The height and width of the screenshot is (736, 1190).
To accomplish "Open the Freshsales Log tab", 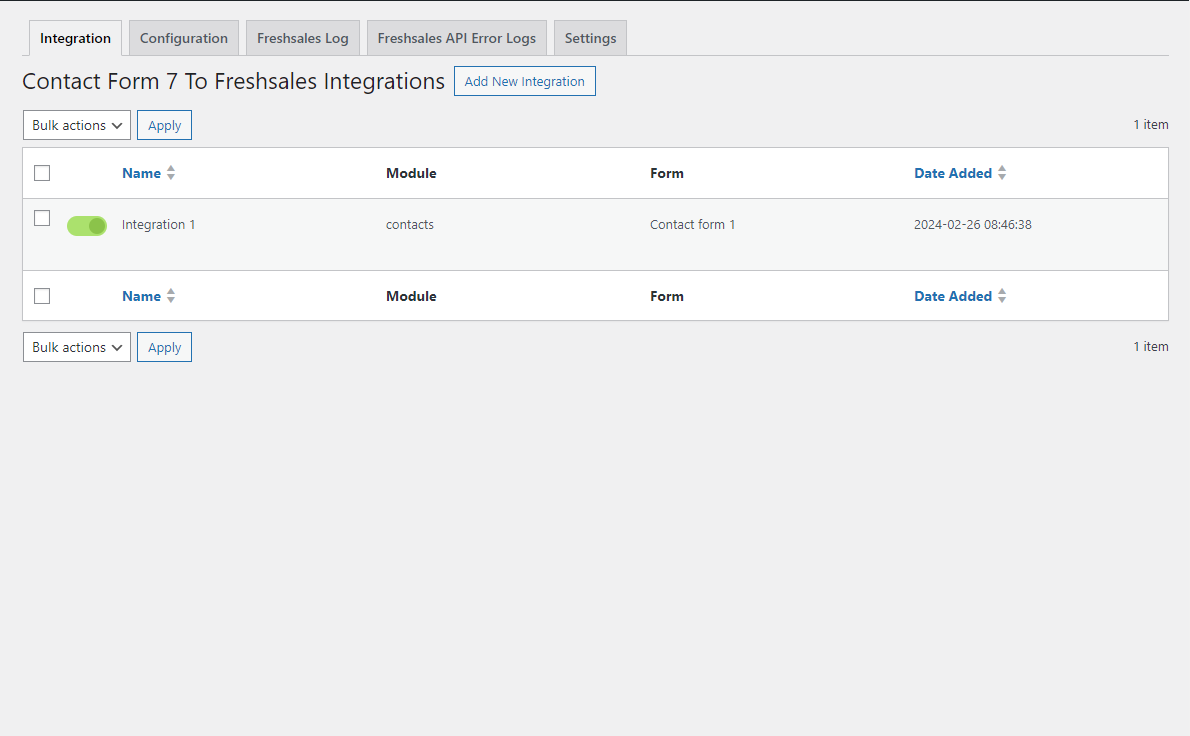I will tap(303, 38).
